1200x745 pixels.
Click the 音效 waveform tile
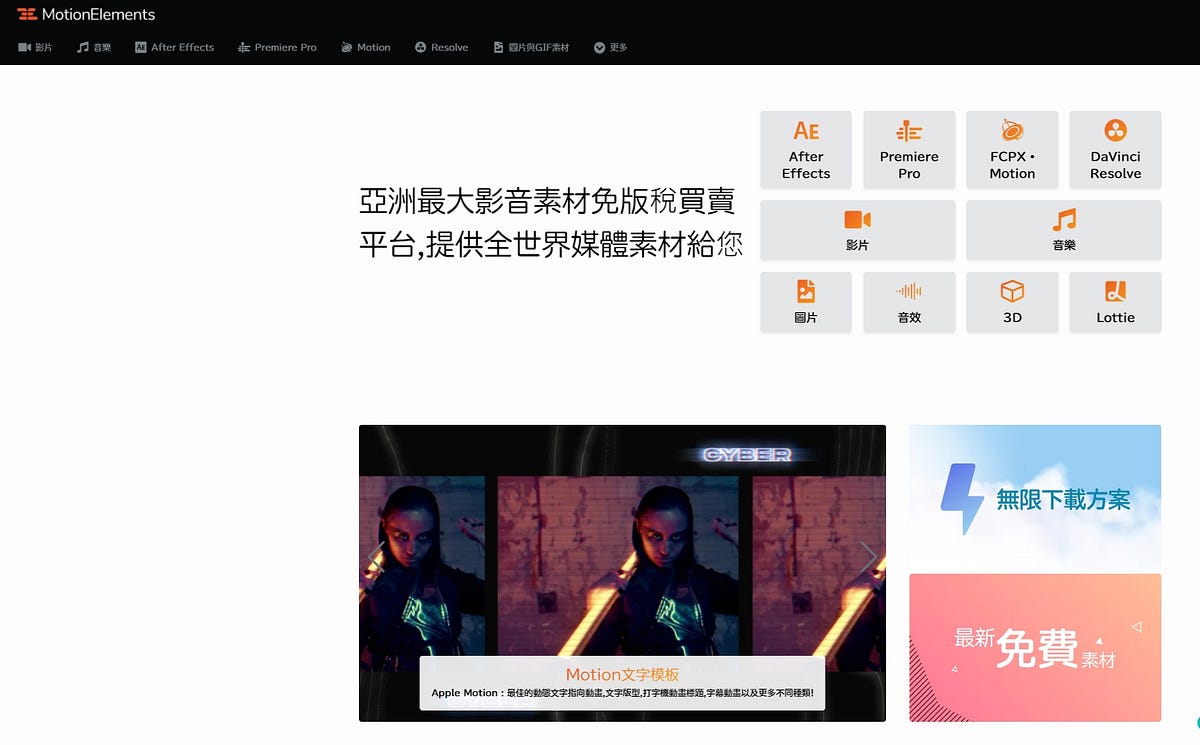tap(909, 302)
